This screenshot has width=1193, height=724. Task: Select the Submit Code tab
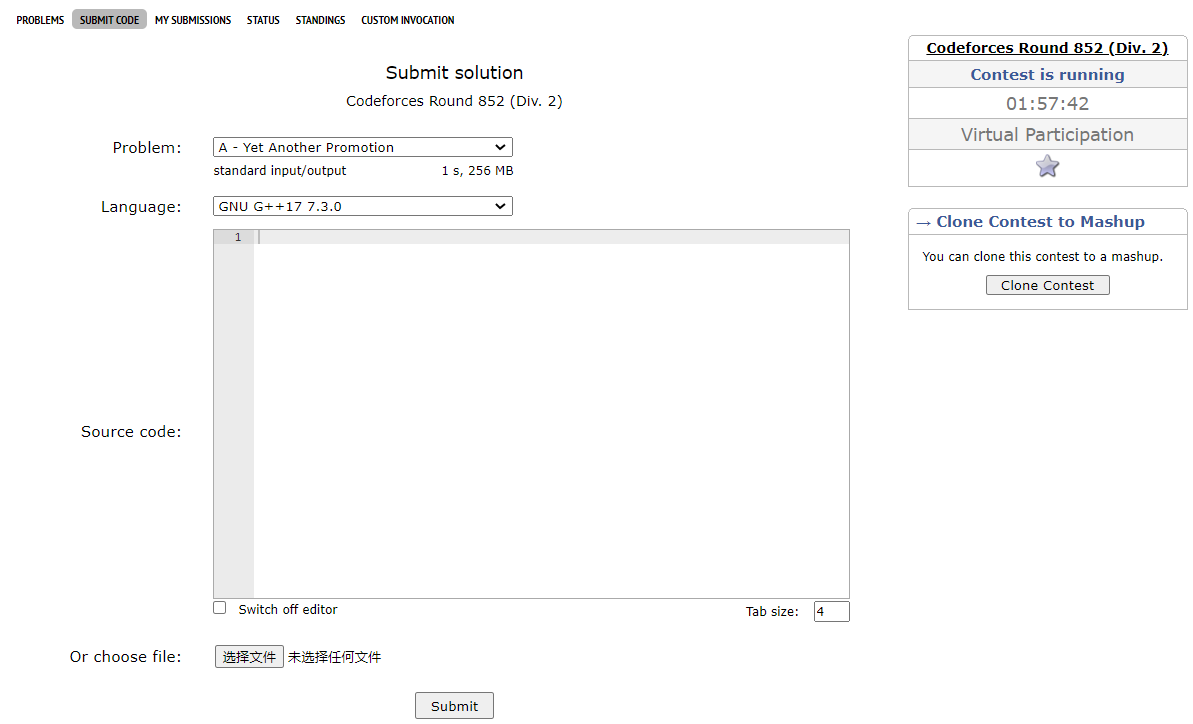point(109,20)
